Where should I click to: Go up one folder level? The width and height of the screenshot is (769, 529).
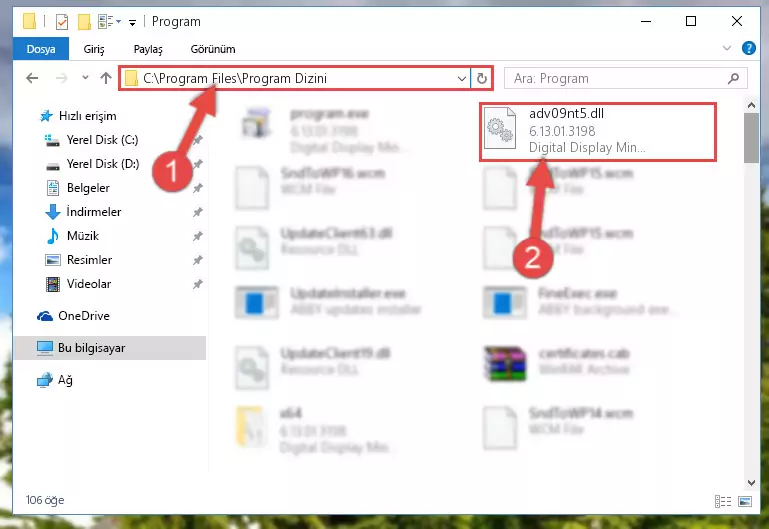click(106, 78)
